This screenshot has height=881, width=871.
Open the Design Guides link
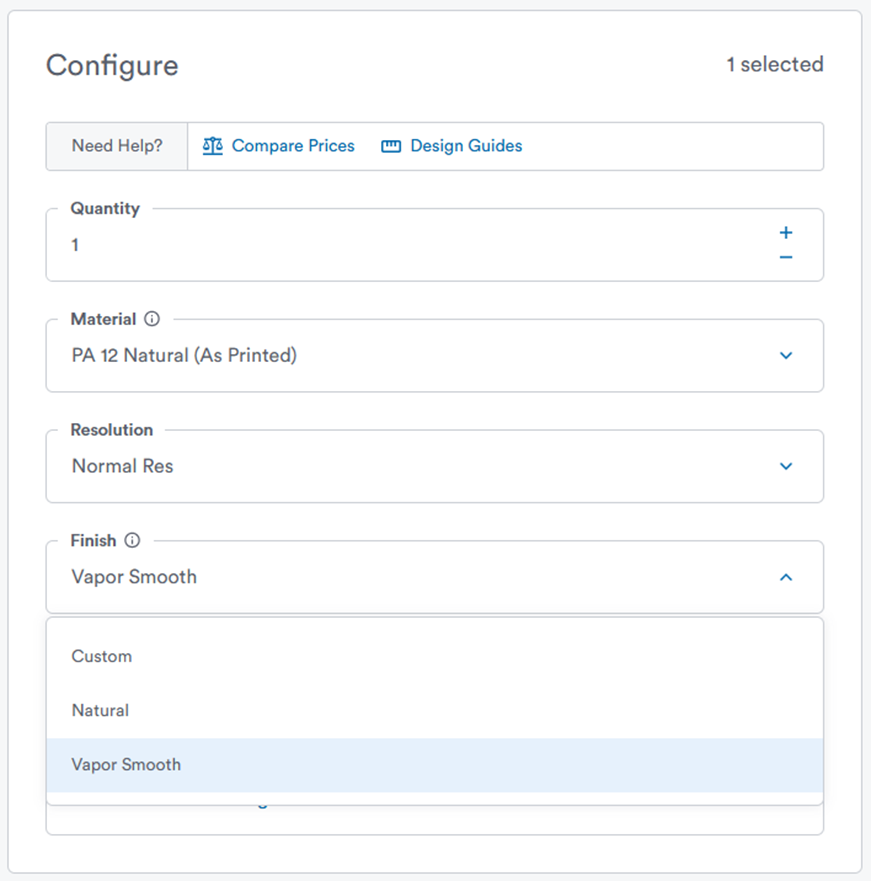point(466,146)
